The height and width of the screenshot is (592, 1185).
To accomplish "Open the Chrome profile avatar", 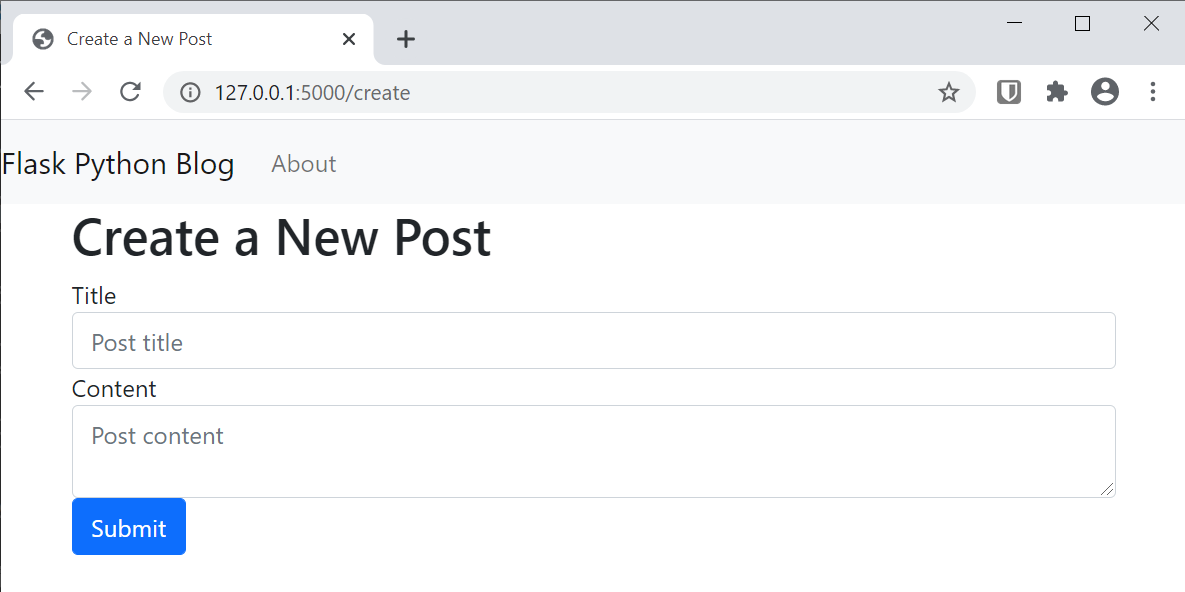I will pos(1105,92).
